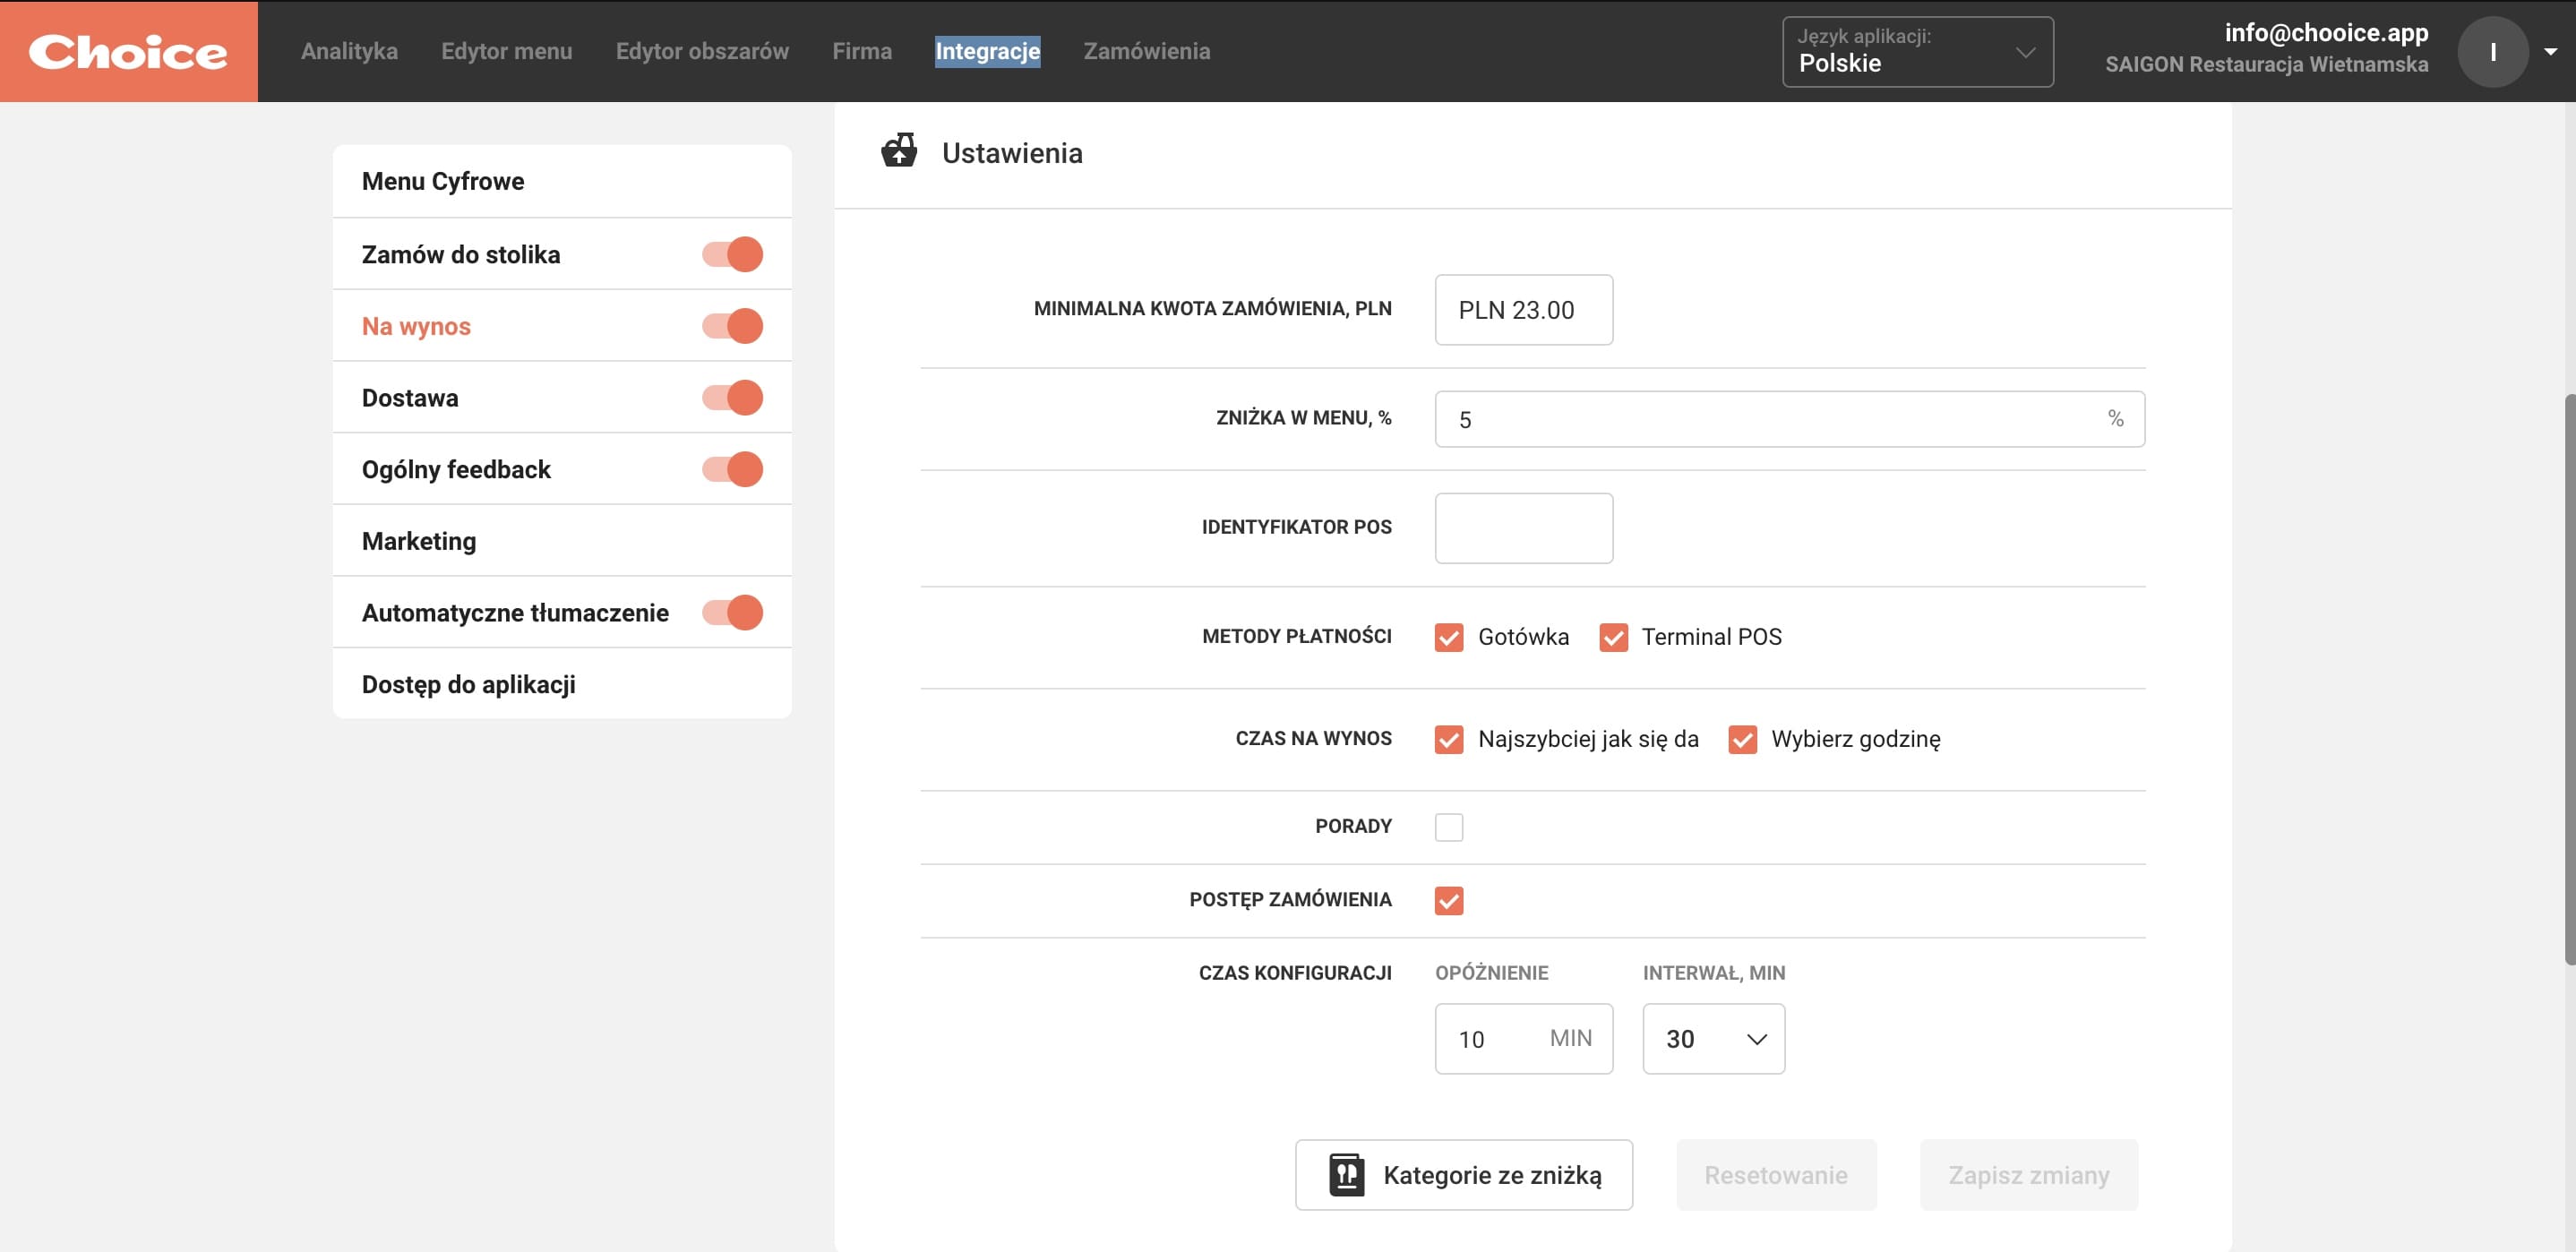Uncheck the Wybierz godzinę checkbox
The image size is (2576, 1252).
(1742, 739)
